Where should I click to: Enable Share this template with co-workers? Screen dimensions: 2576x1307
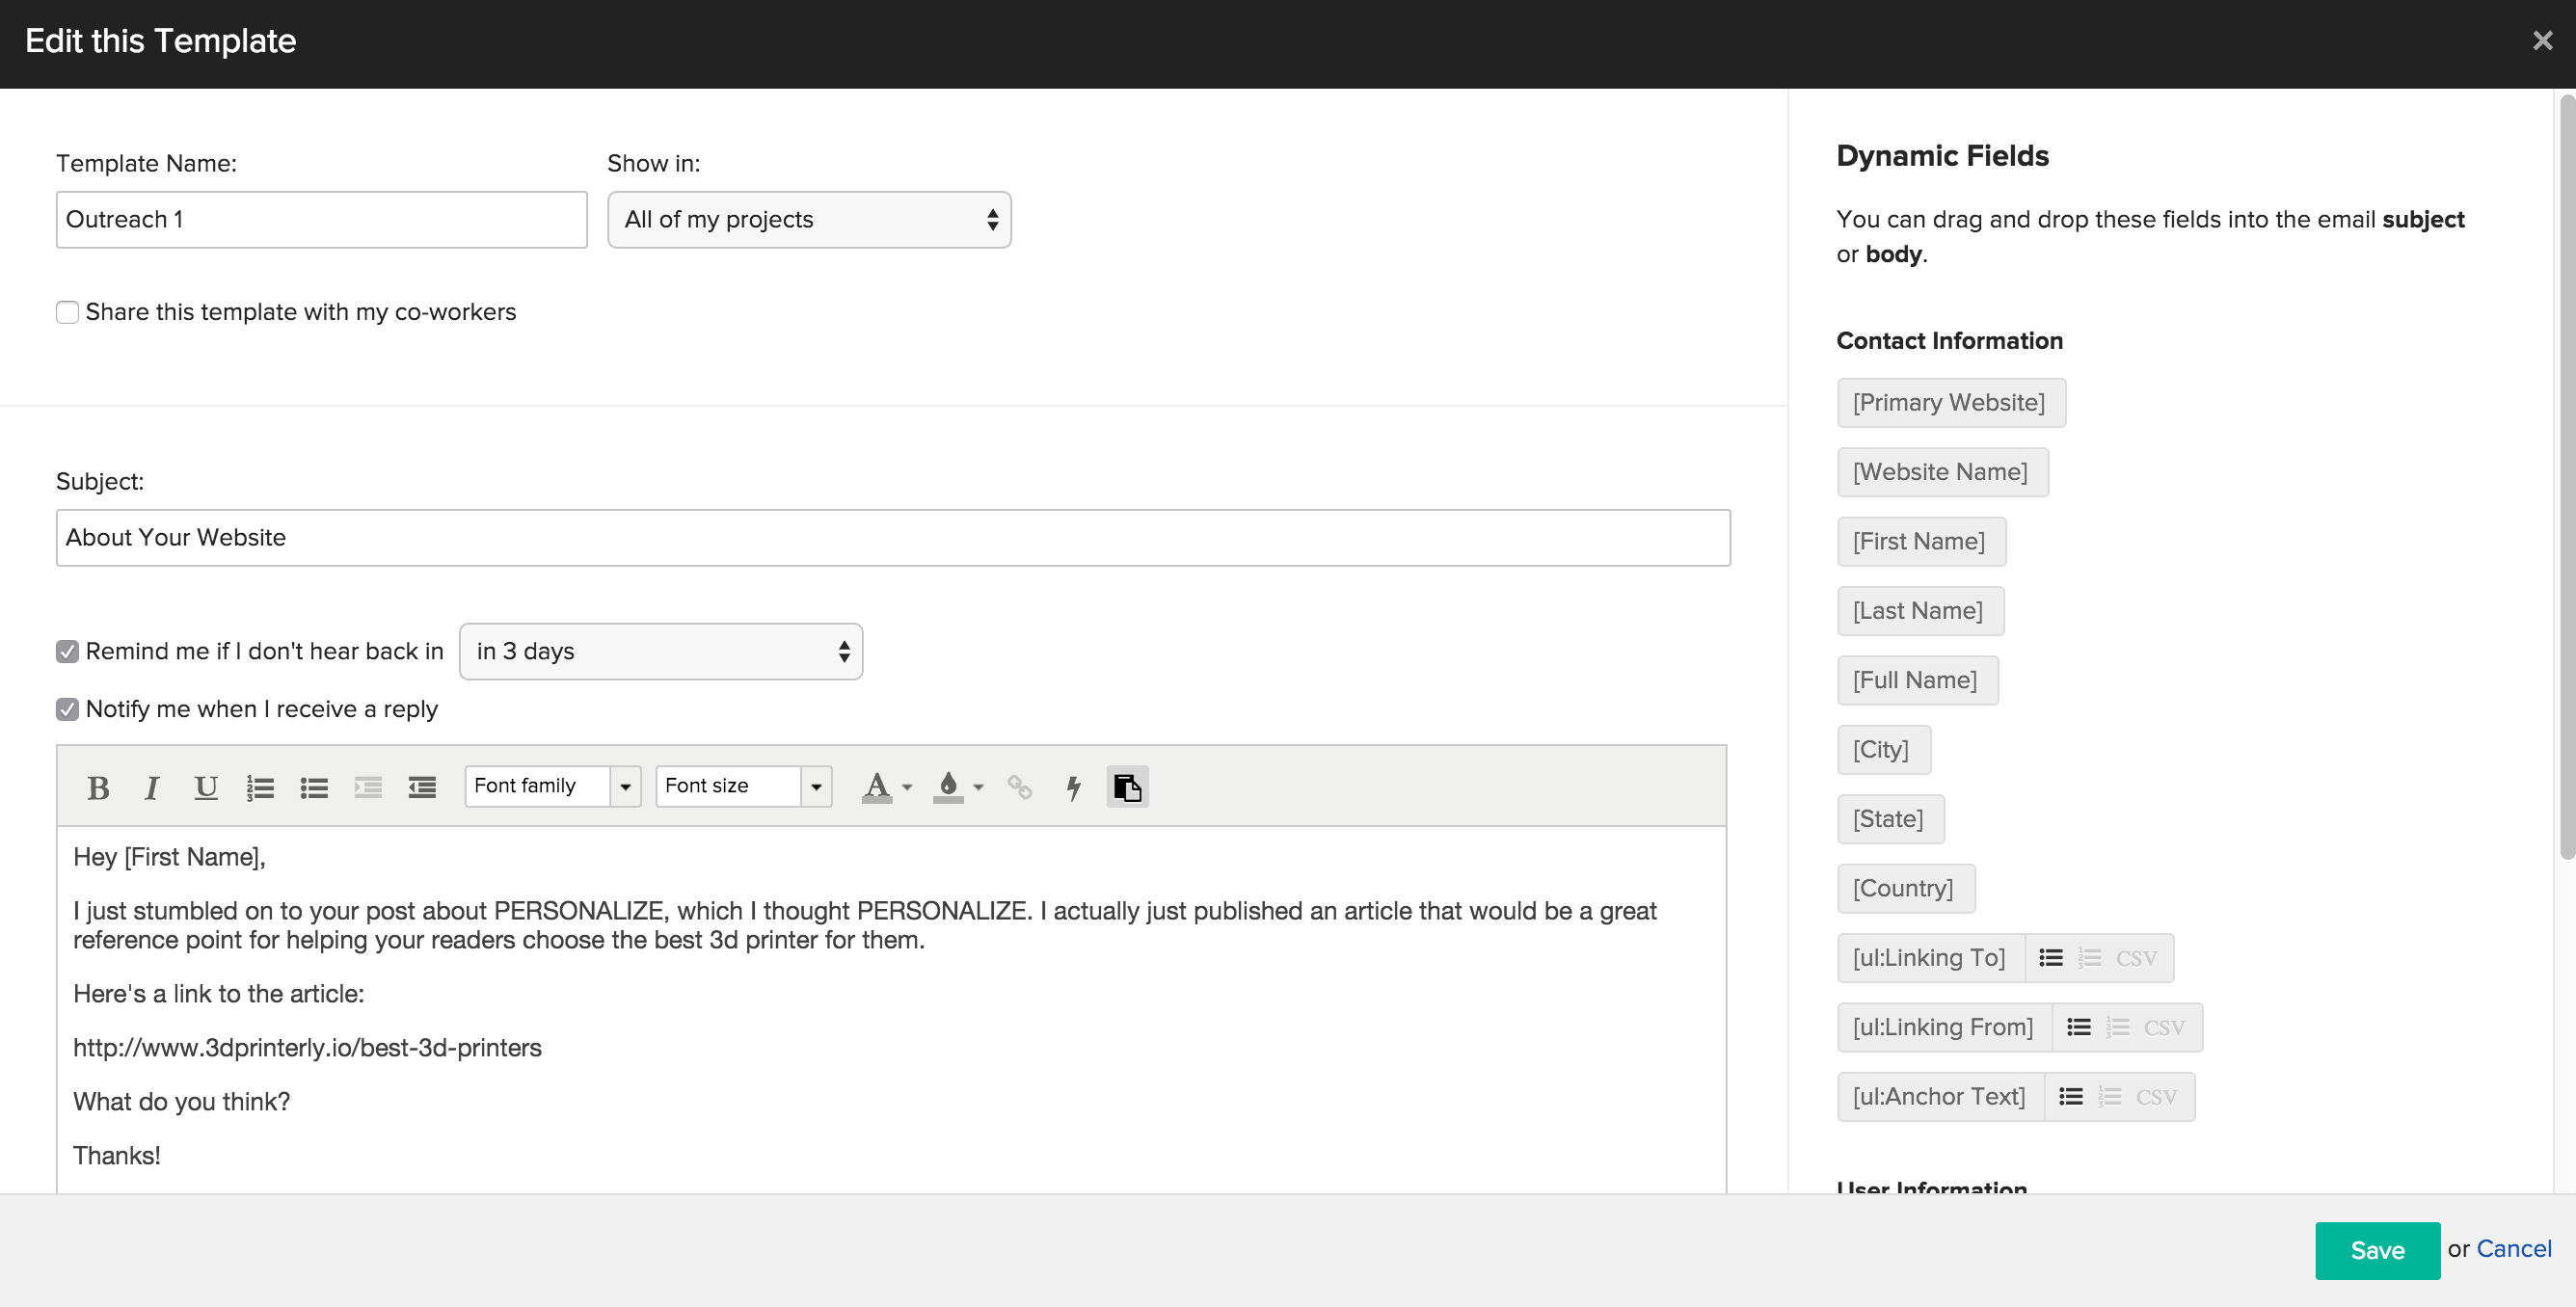click(67, 312)
